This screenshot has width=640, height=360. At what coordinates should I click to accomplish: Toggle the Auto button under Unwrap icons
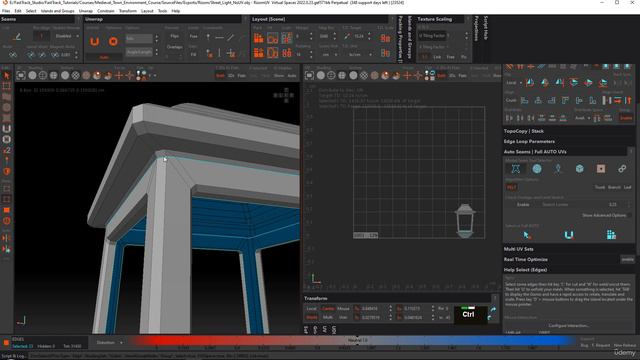point(104,58)
